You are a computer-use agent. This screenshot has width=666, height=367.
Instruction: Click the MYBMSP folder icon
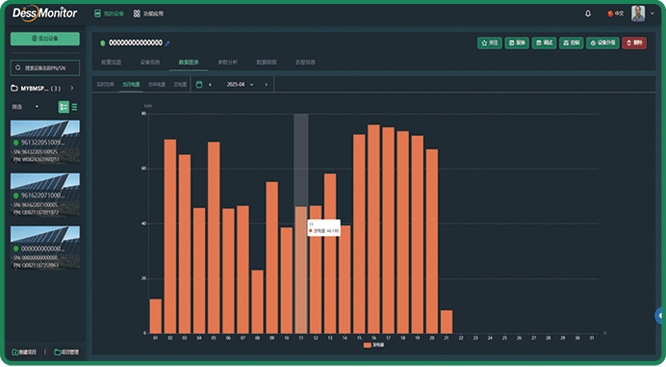click(14, 88)
